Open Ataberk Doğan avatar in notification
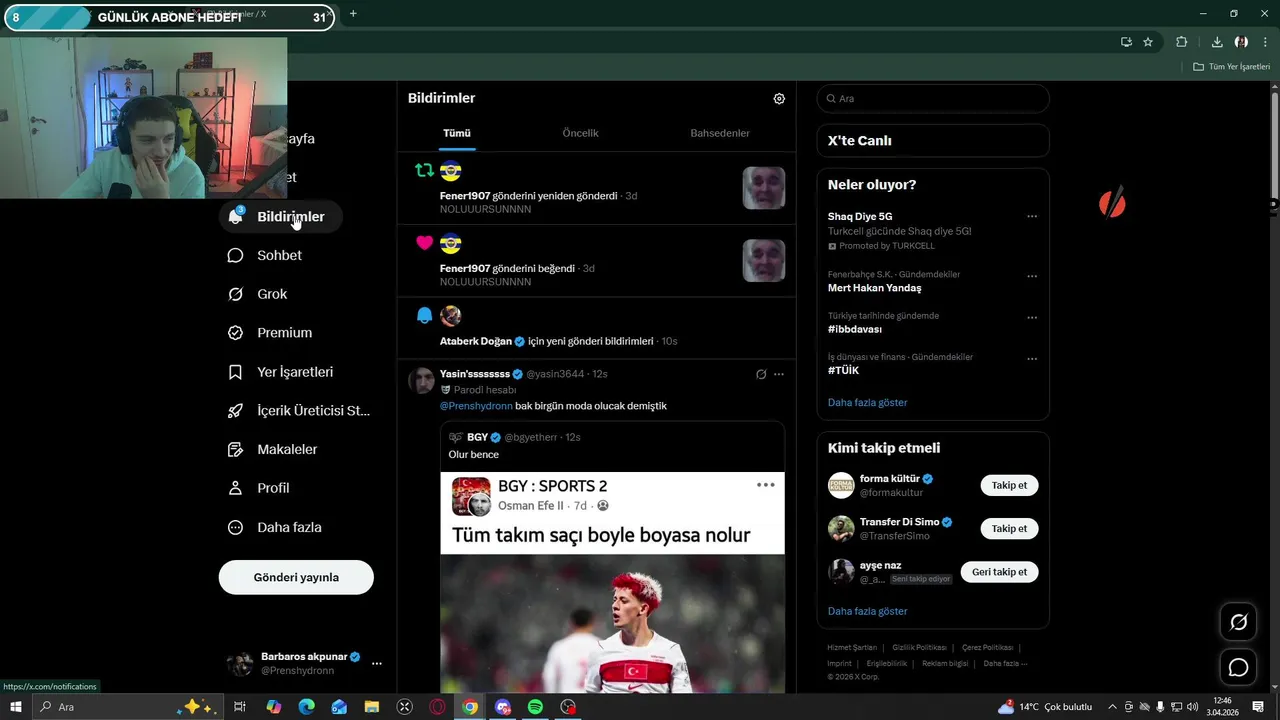The height and width of the screenshot is (720, 1280). (x=451, y=316)
